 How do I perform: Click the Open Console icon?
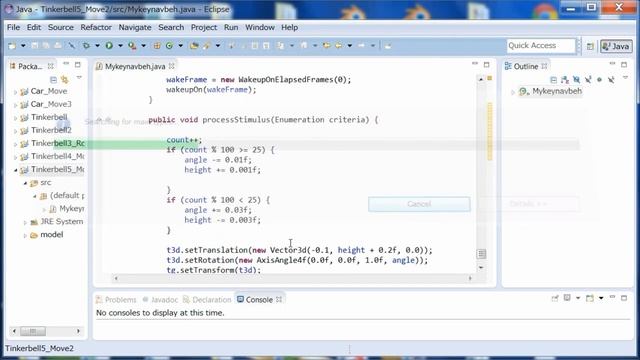click(590, 298)
